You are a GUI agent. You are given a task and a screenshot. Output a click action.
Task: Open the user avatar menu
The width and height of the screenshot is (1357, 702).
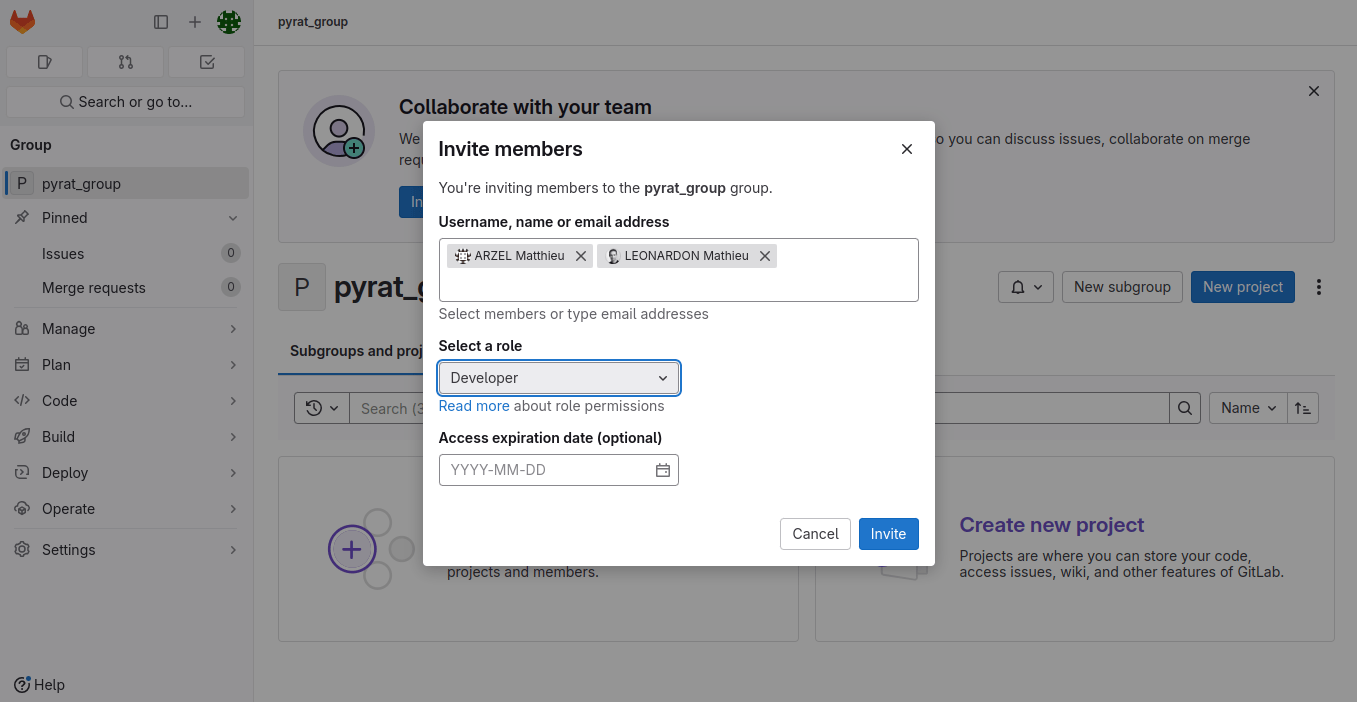[229, 22]
